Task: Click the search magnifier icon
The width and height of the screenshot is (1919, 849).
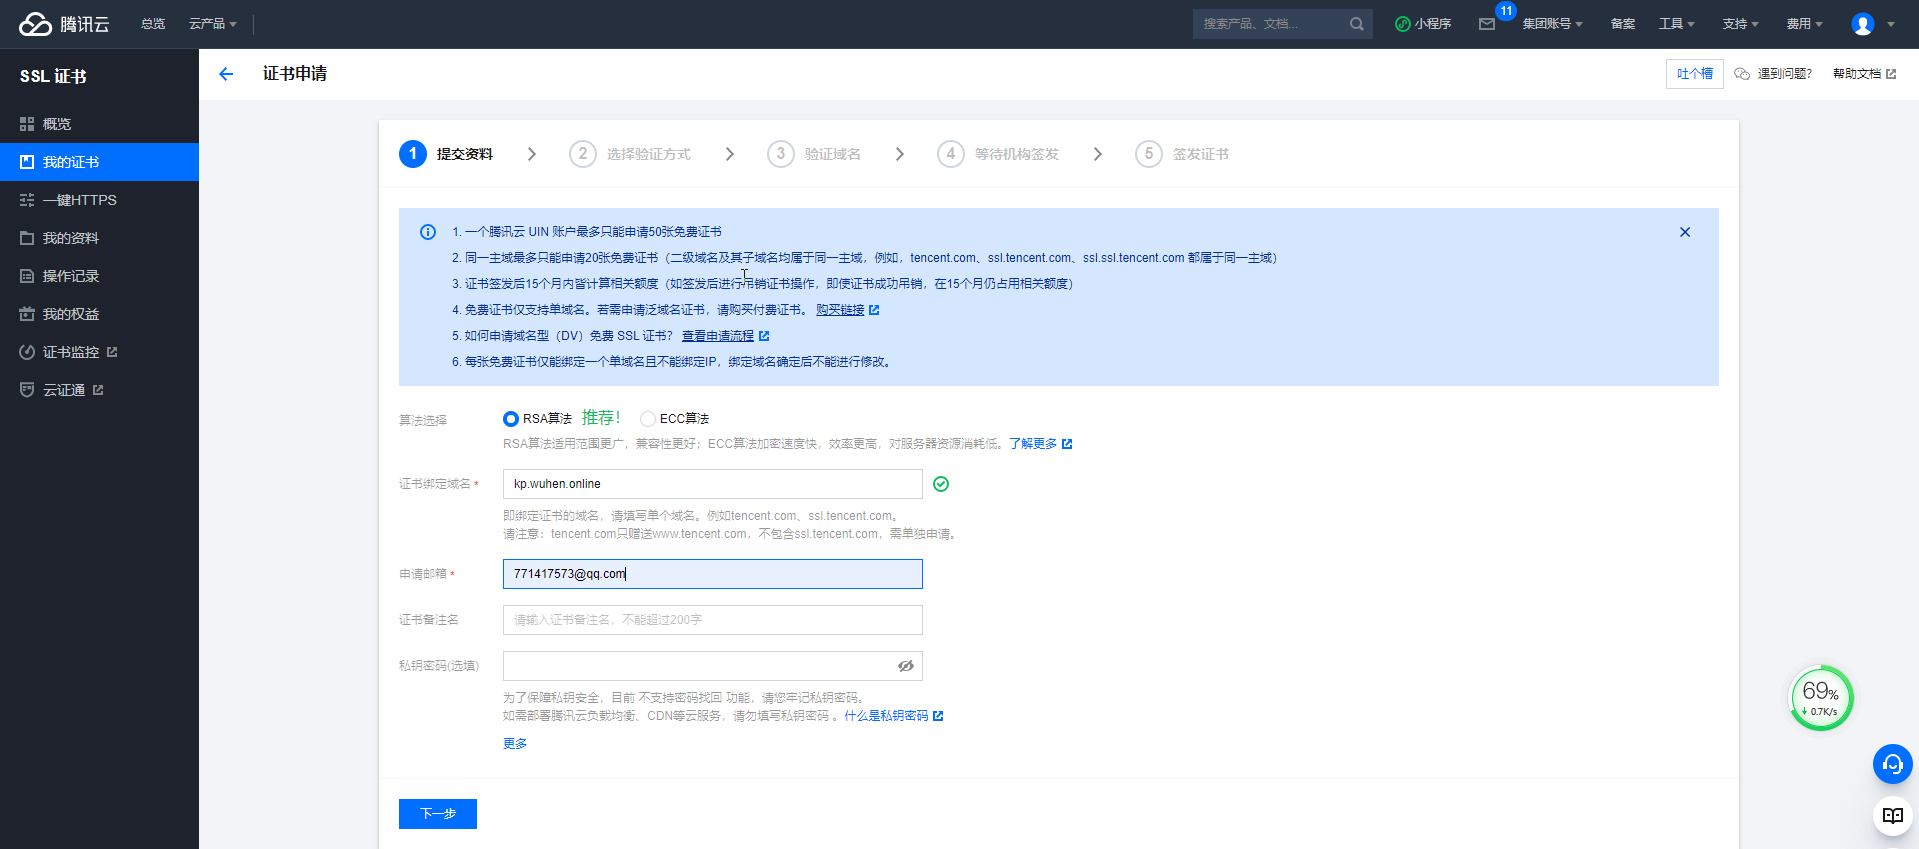Action: pos(1356,24)
